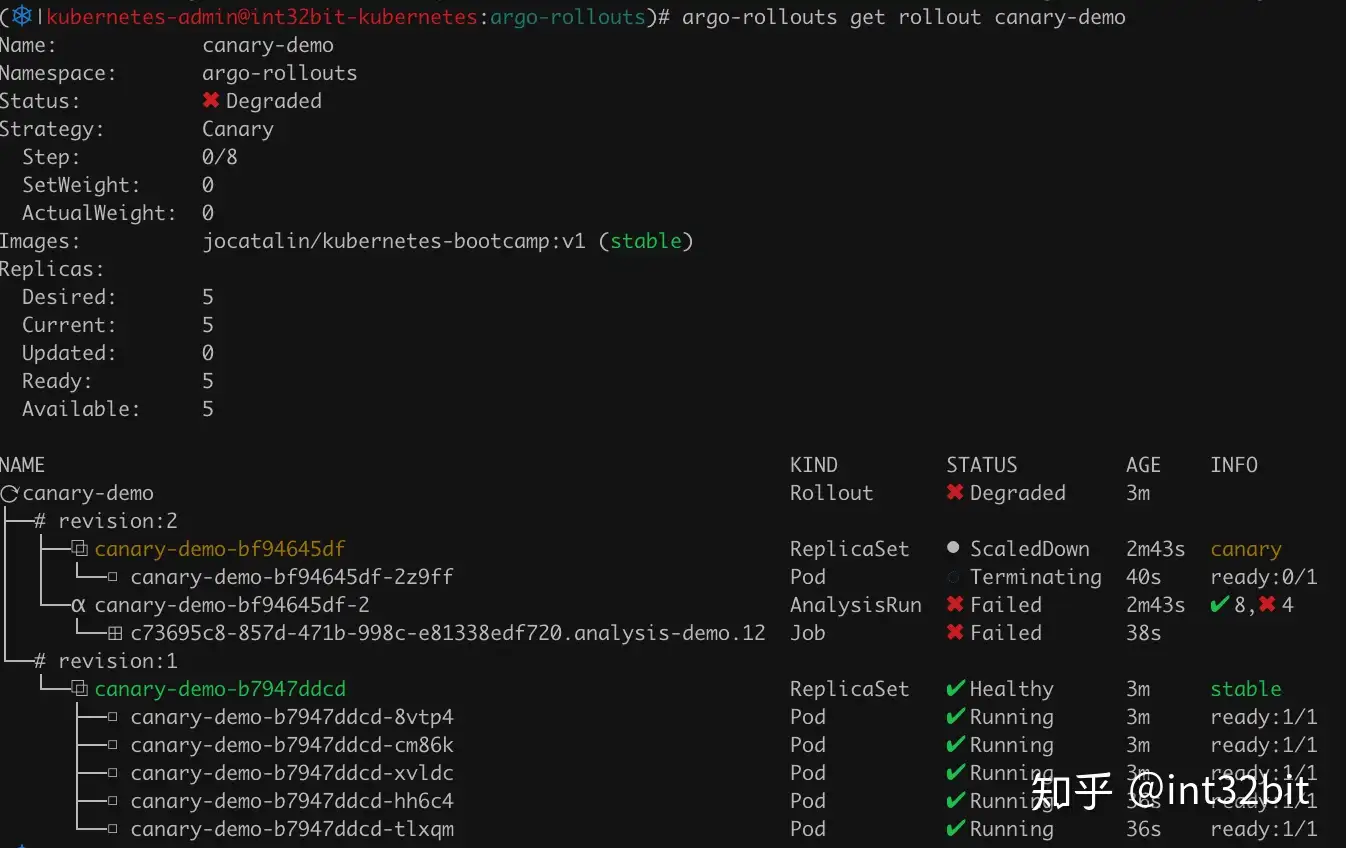
Task: Click the red X next to Degraded status
Action: coord(211,101)
